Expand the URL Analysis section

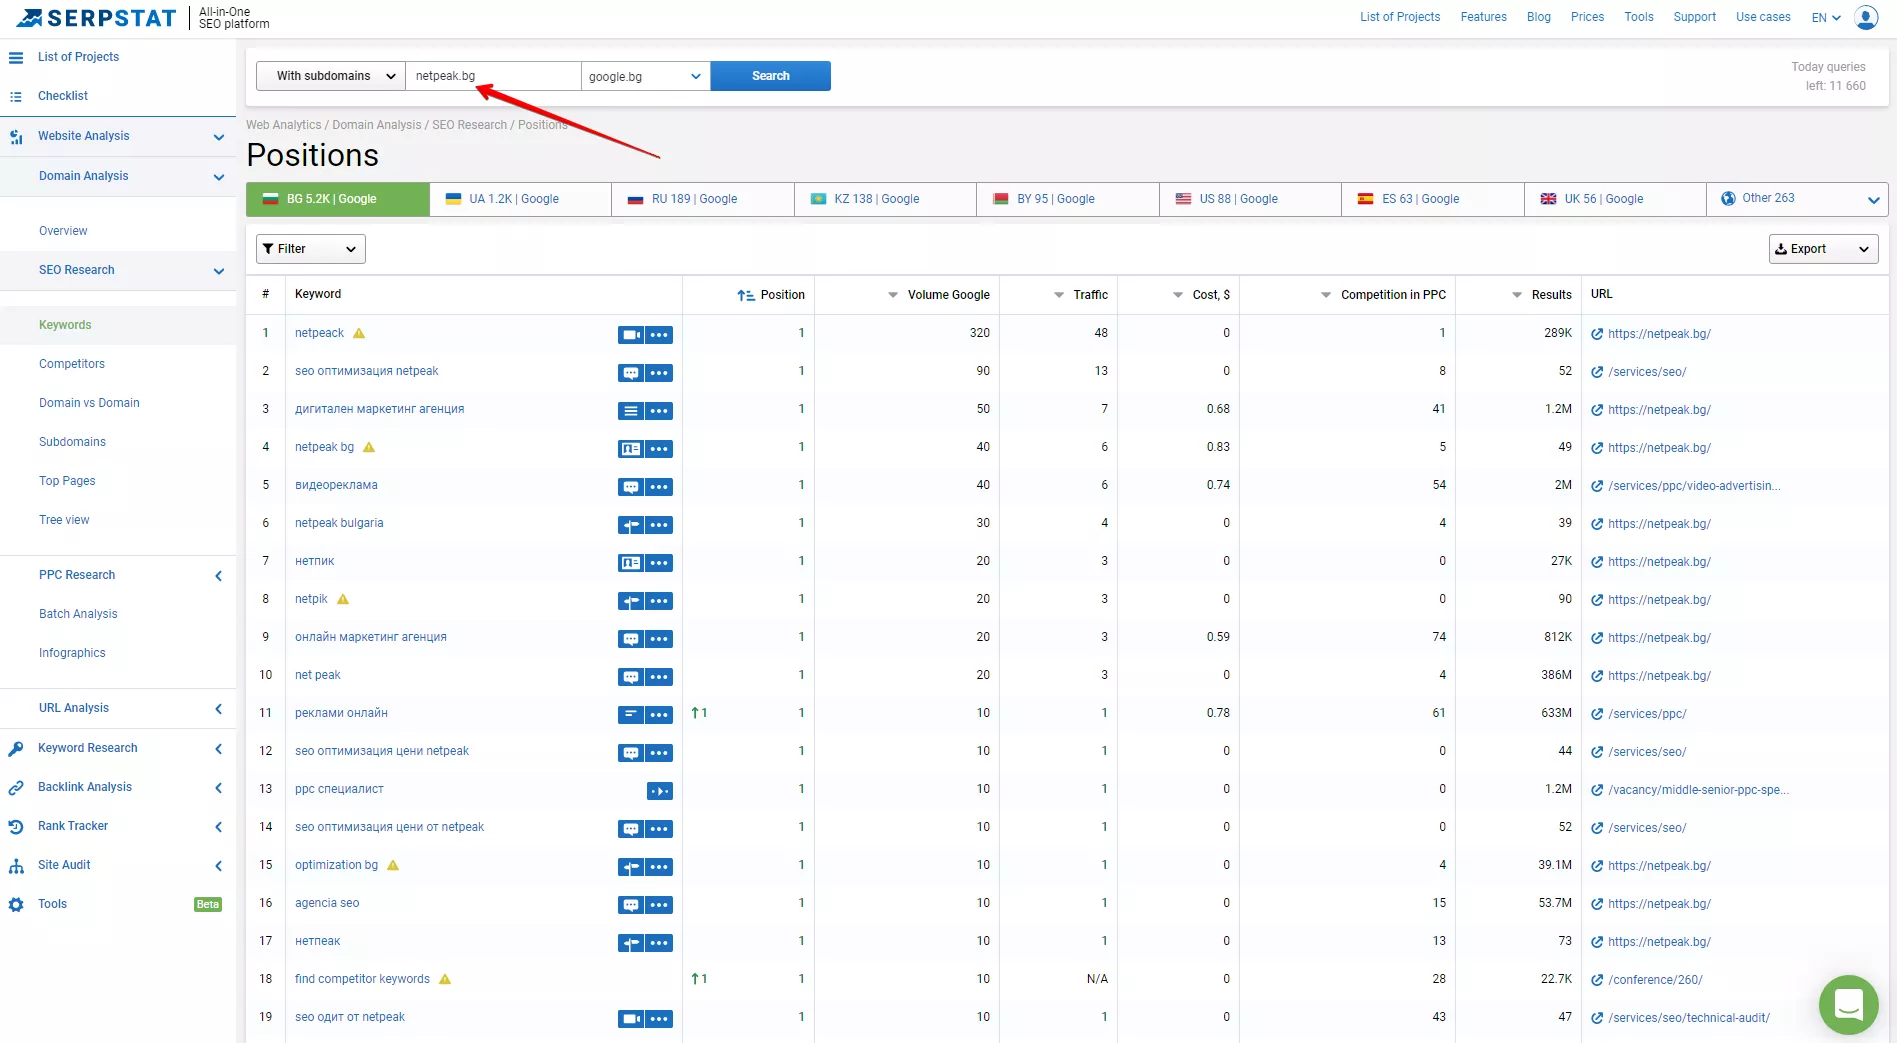(x=219, y=709)
